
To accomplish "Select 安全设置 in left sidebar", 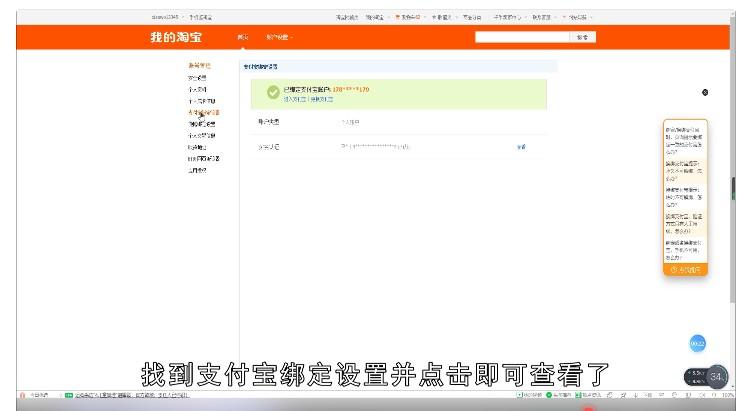I will (x=197, y=78).
